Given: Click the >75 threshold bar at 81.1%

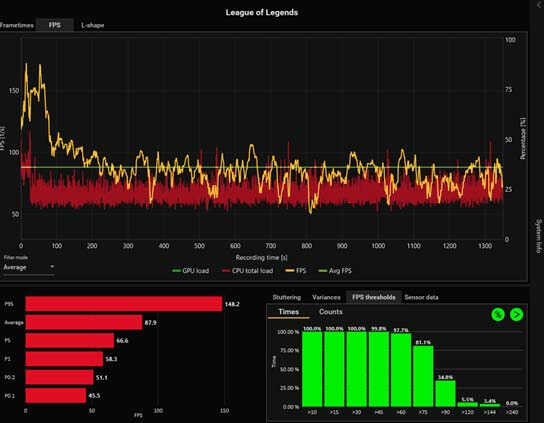Looking at the screenshot, I should coord(423,376).
